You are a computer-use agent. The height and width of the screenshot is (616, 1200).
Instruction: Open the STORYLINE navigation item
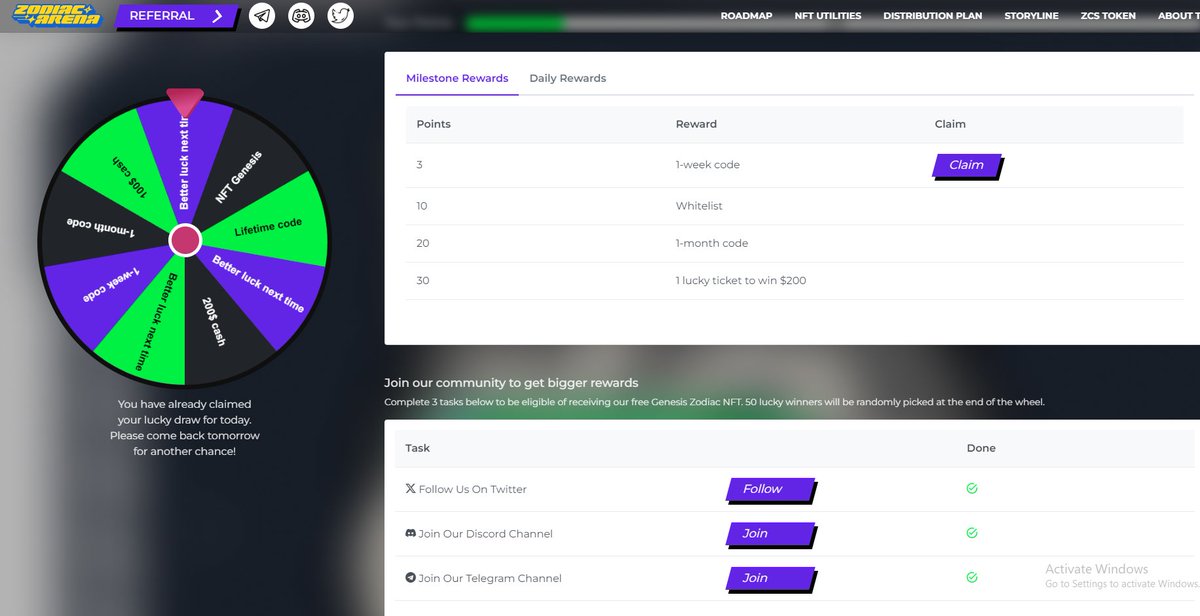(1031, 15)
